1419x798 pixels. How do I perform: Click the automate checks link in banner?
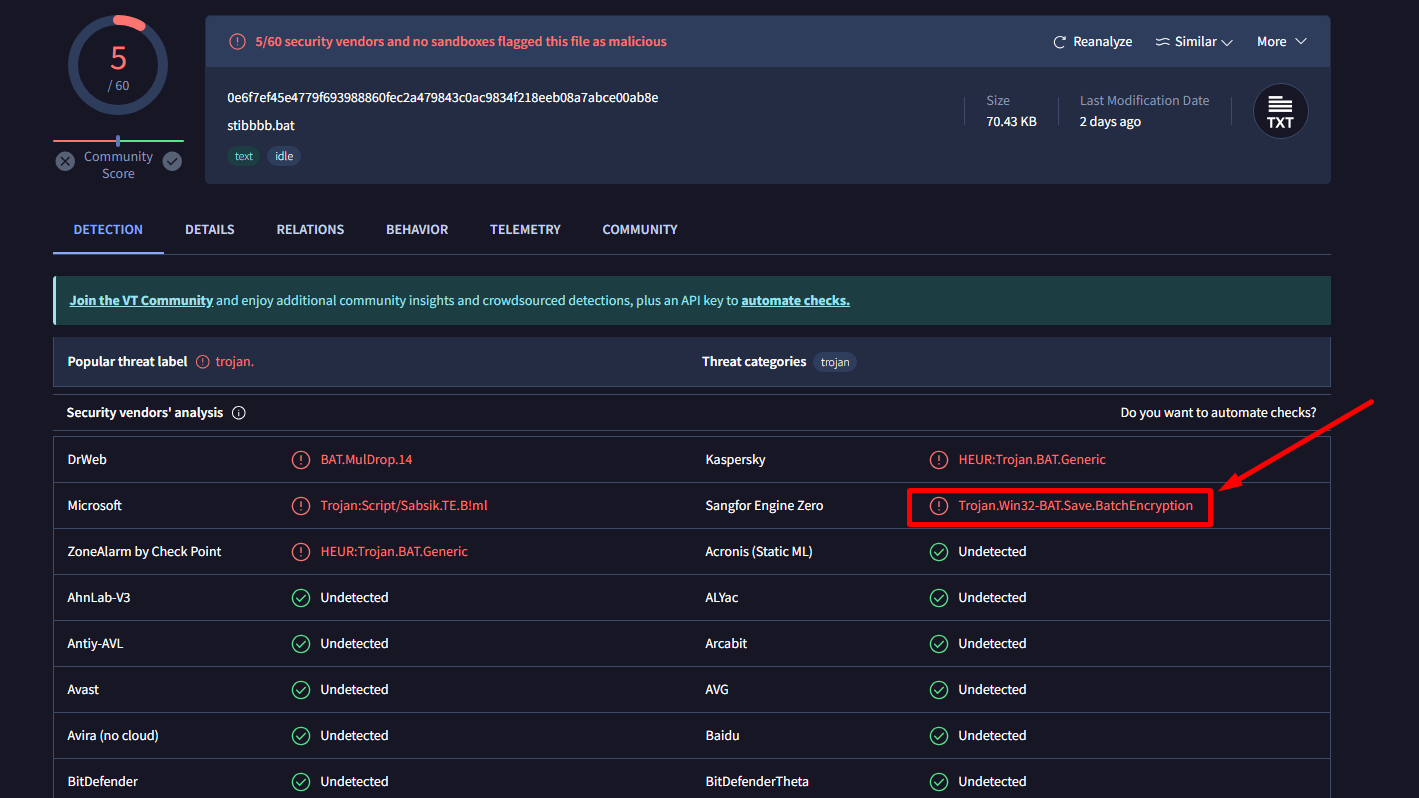(x=795, y=300)
